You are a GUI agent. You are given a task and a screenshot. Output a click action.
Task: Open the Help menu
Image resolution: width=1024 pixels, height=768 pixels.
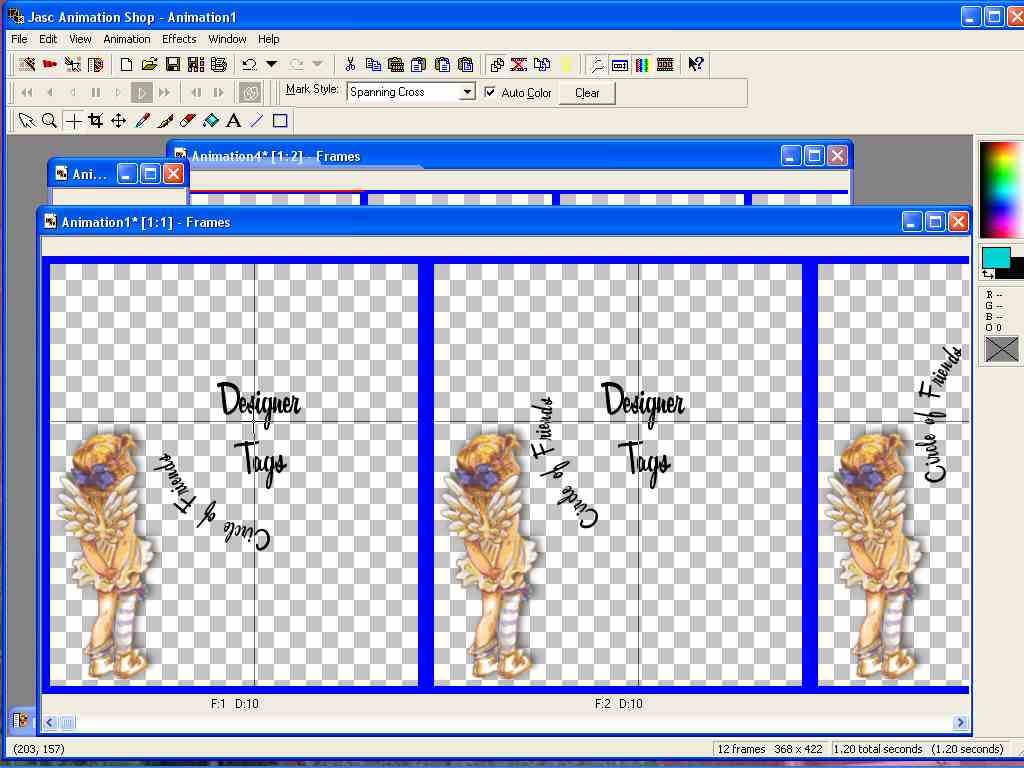268,39
